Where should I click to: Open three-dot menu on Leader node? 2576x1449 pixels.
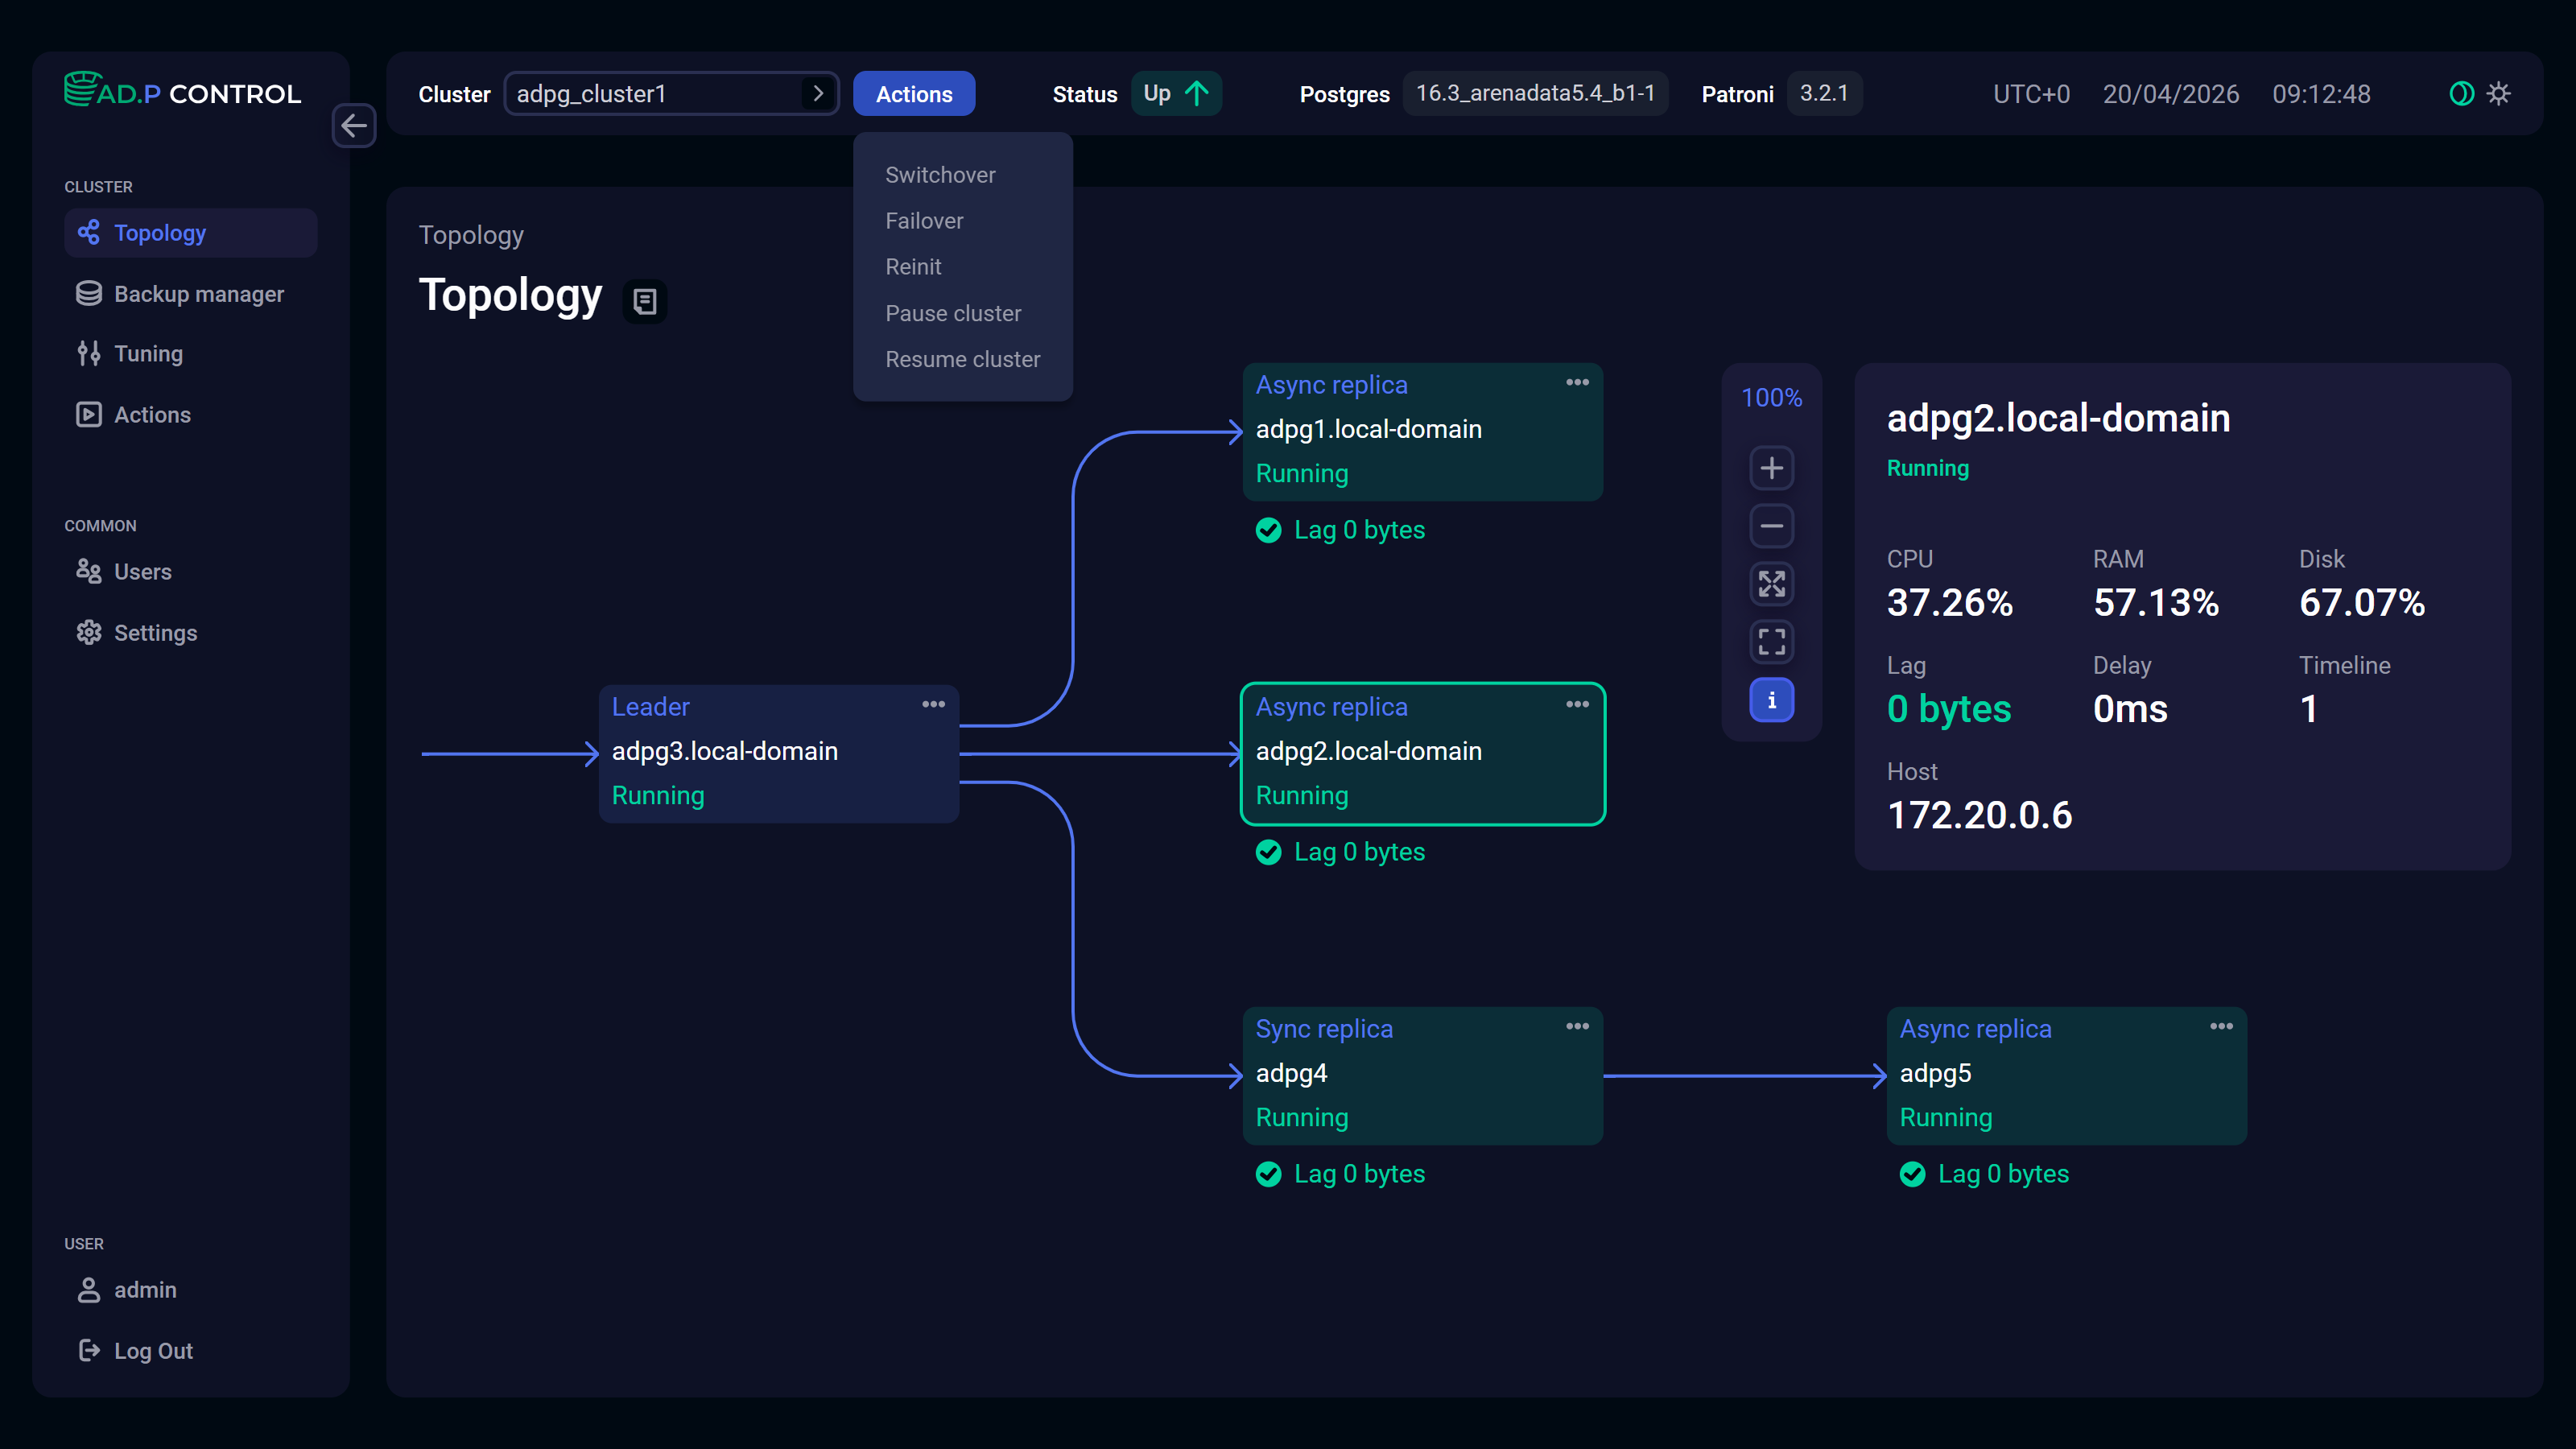click(933, 705)
